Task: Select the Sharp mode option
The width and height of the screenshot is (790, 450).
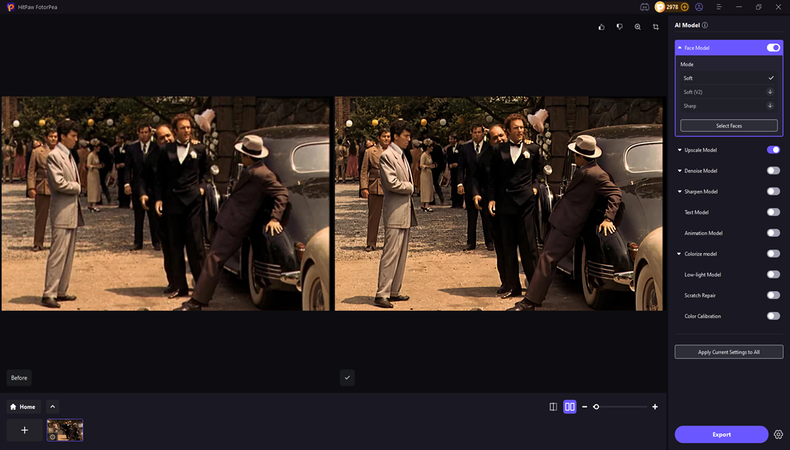Action: (729, 106)
